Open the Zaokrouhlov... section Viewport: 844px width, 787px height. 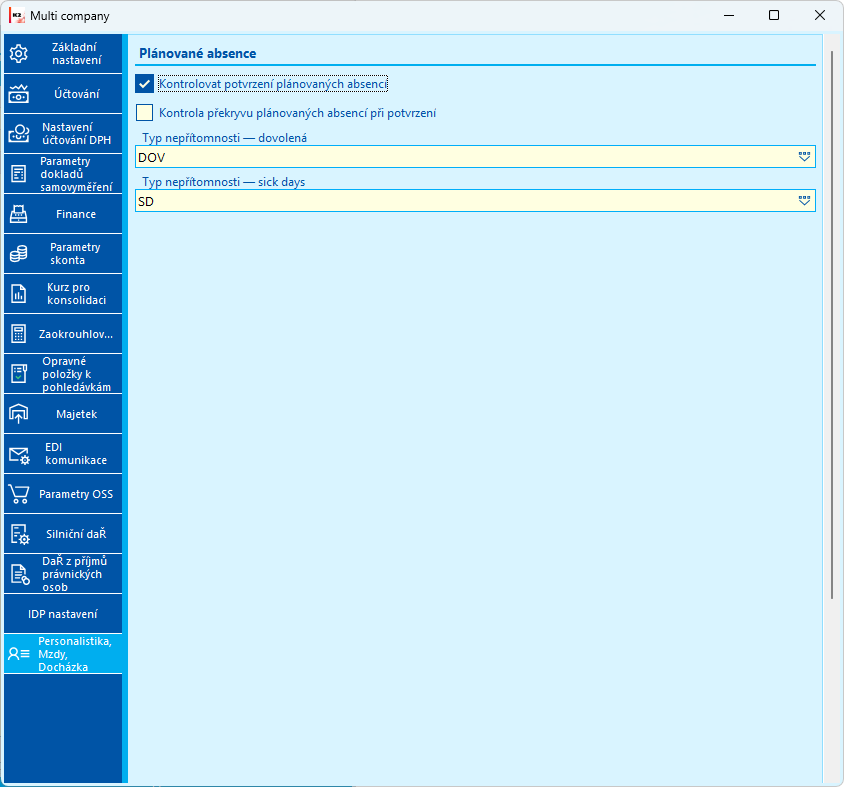tap(63, 334)
